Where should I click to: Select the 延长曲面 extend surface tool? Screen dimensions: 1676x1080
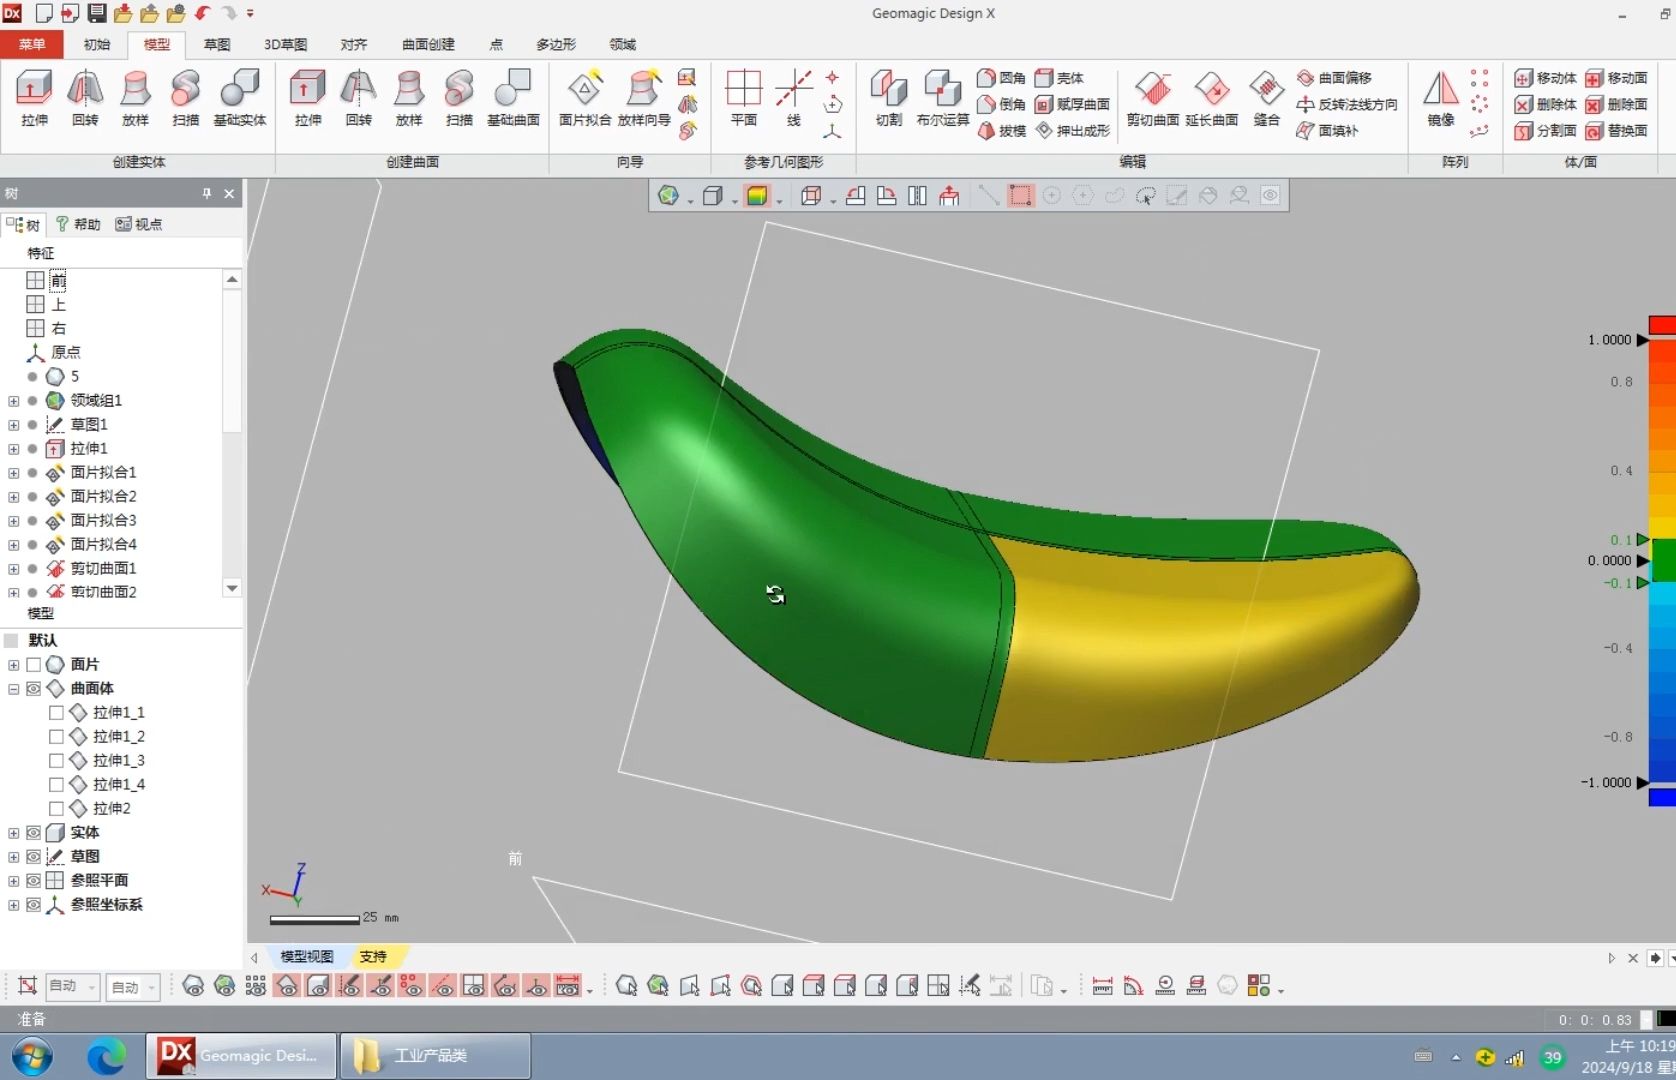(x=1212, y=98)
